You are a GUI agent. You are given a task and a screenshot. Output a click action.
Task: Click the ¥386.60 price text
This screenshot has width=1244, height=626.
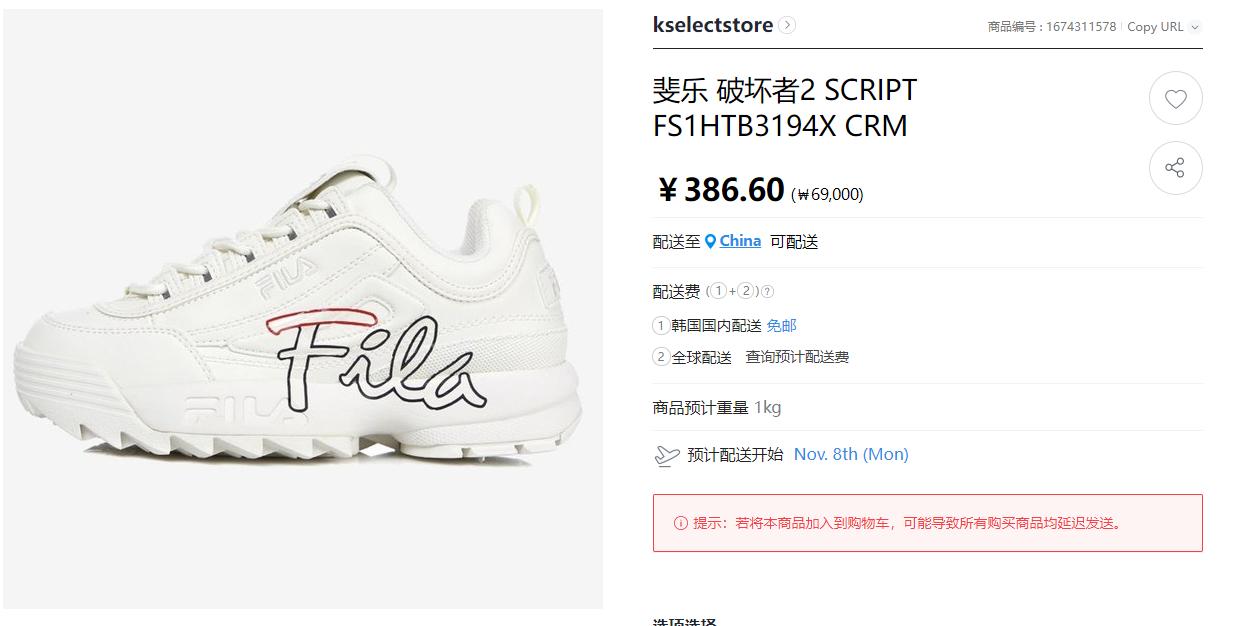click(x=721, y=189)
